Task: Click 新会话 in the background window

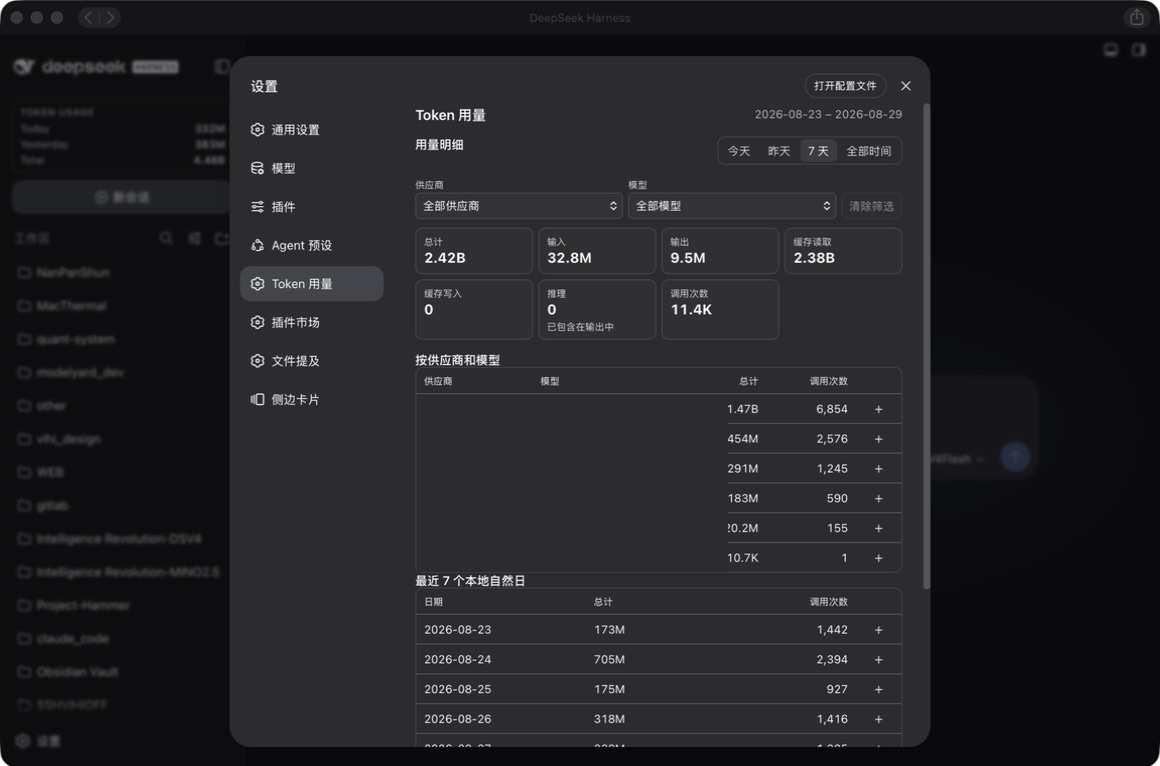Action: (x=122, y=197)
